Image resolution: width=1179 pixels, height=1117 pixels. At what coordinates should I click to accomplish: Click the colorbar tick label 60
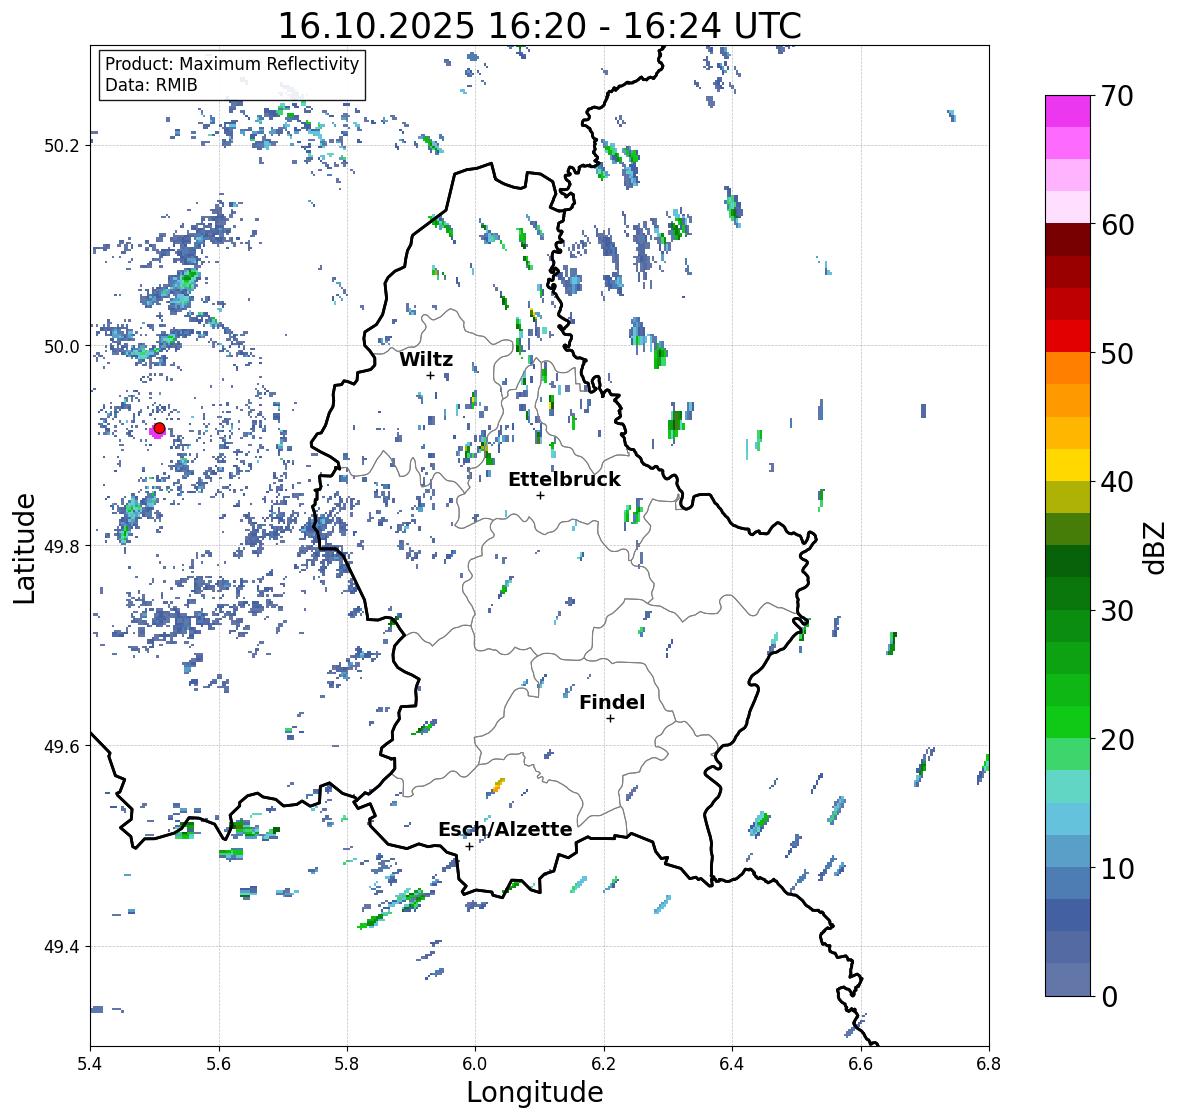click(1117, 225)
